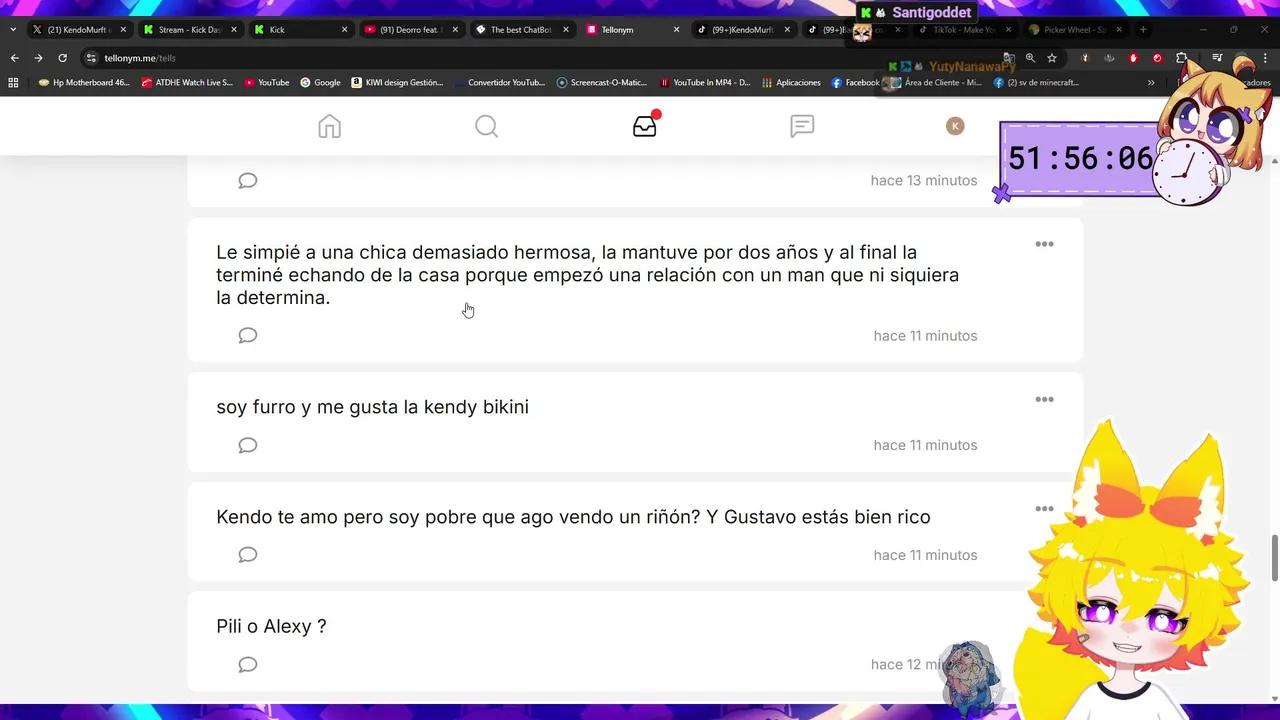Image resolution: width=1280 pixels, height=720 pixels.
Task: Click the 'Kendo te amo pero soy pobre' tell text
Action: pos(573,517)
